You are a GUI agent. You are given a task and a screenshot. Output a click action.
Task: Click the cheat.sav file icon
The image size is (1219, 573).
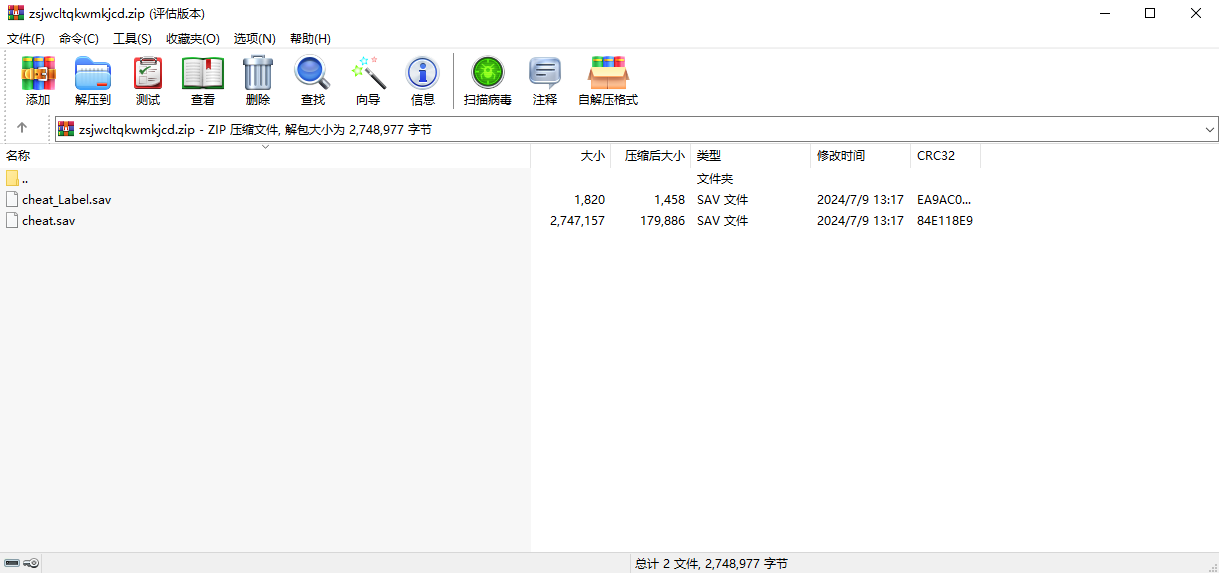point(12,220)
